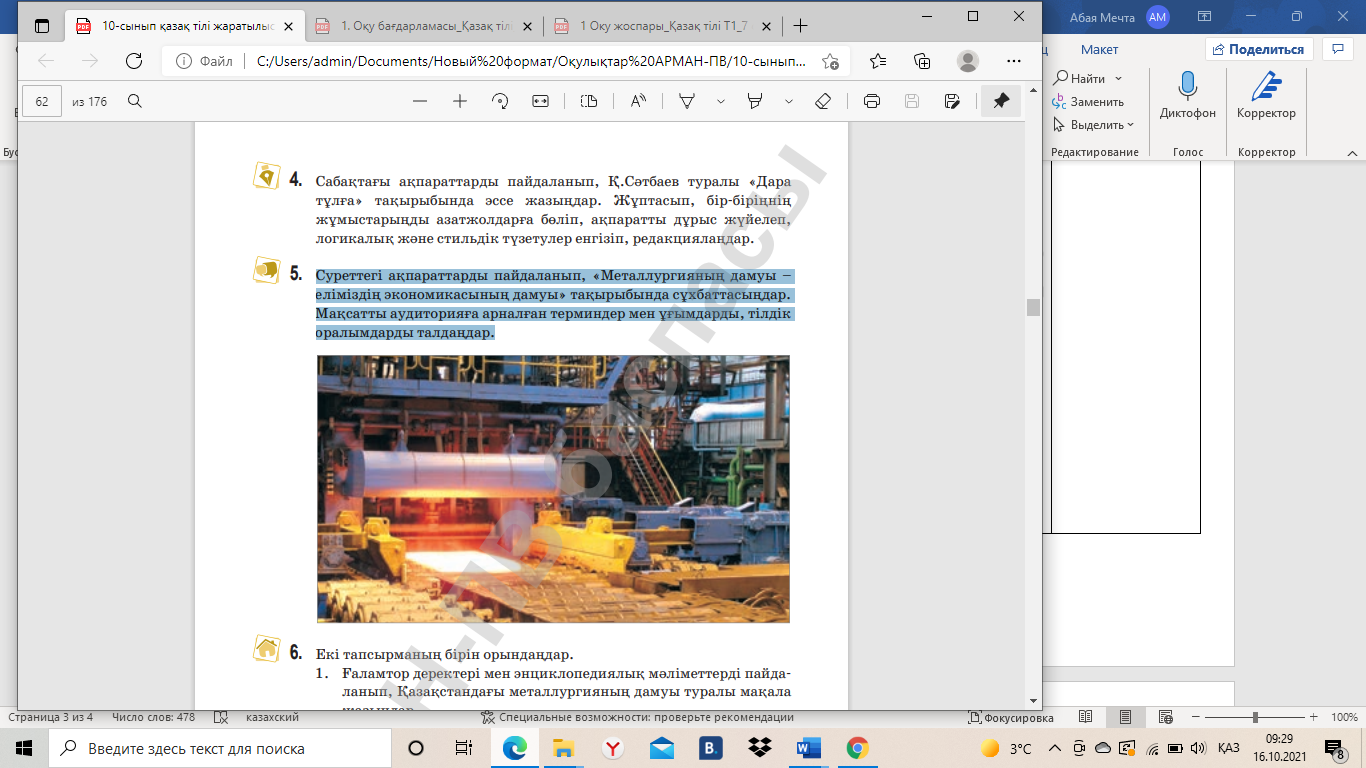Screen dimensions: 1366x768
Task: Click the print icon in PDF toolbar
Action: tap(872, 101)
